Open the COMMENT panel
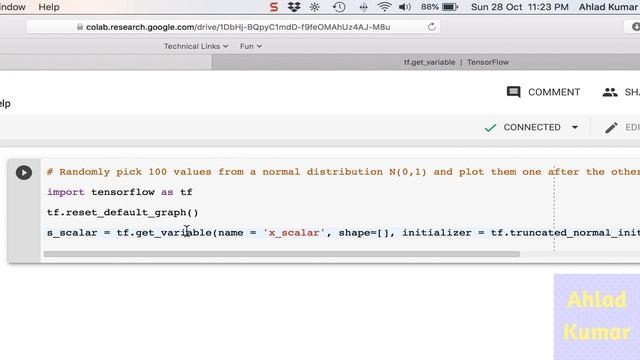 (543, 92)
